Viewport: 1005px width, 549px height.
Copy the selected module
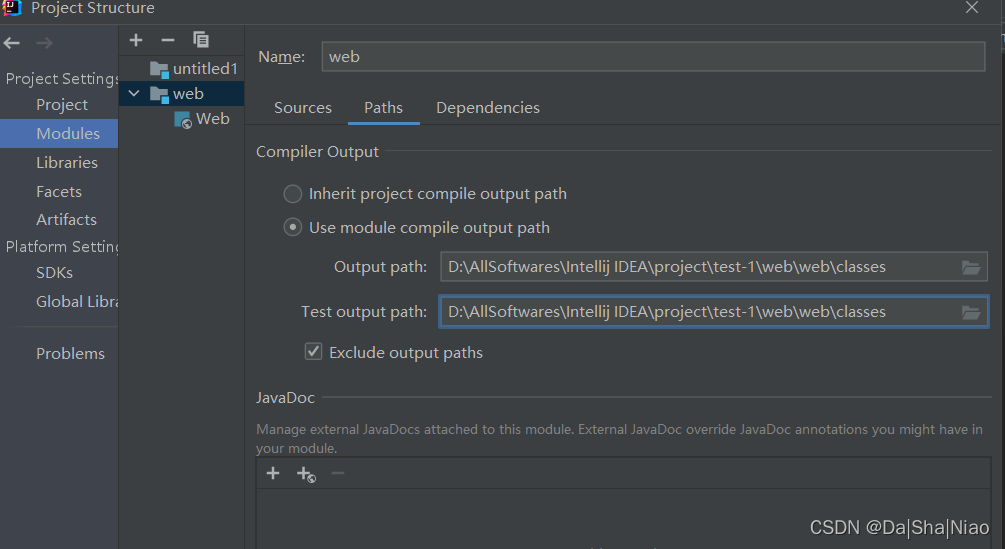201,40
